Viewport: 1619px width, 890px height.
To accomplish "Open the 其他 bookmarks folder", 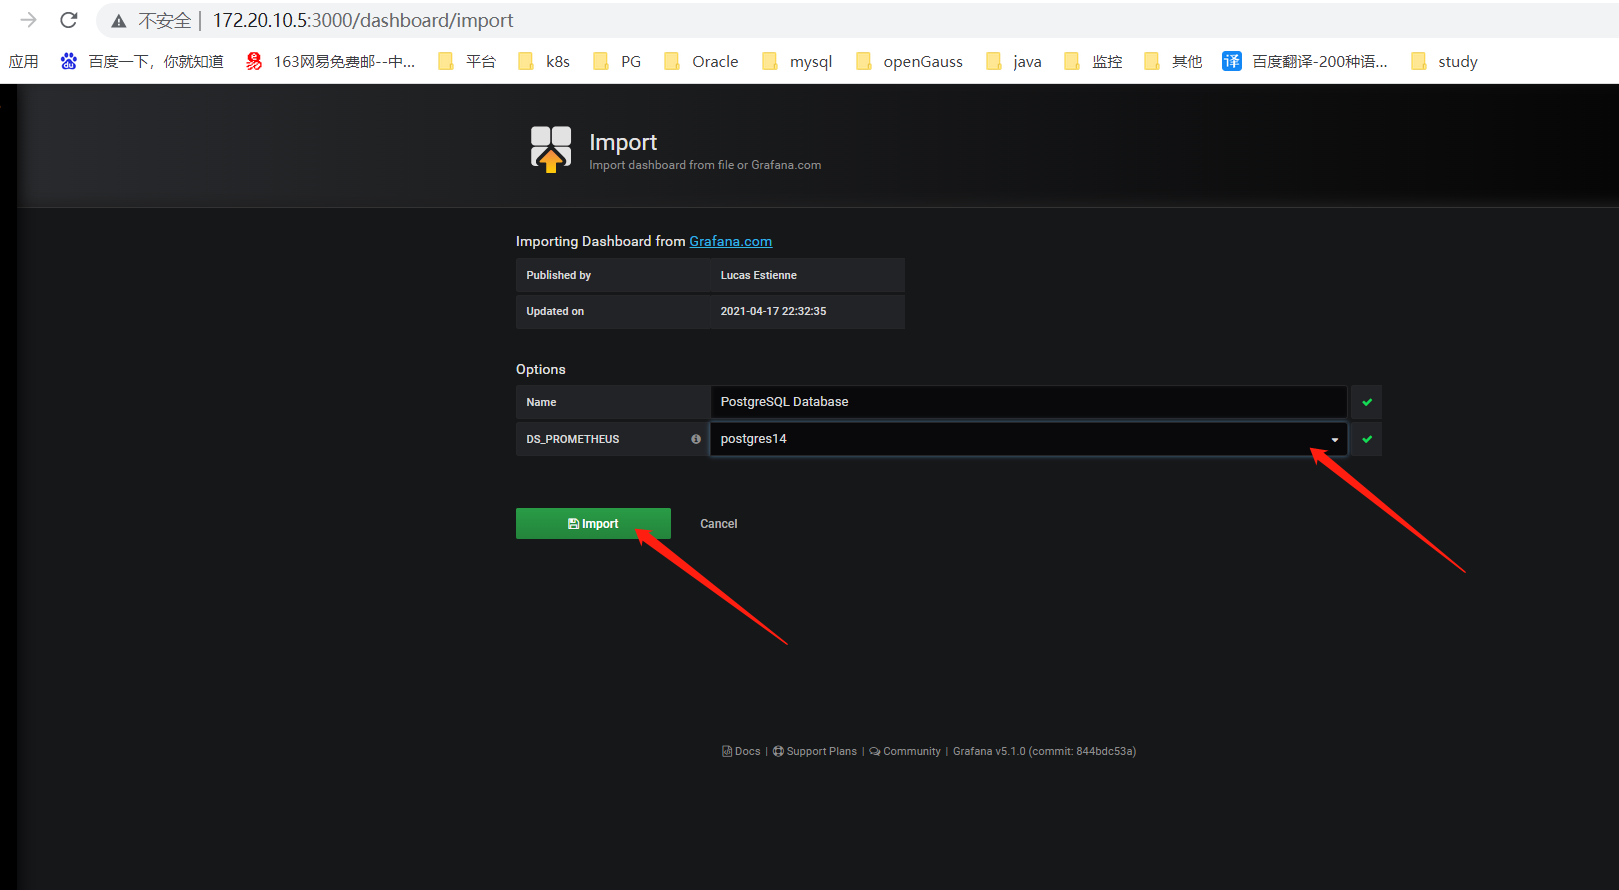I will point(1173,62).
